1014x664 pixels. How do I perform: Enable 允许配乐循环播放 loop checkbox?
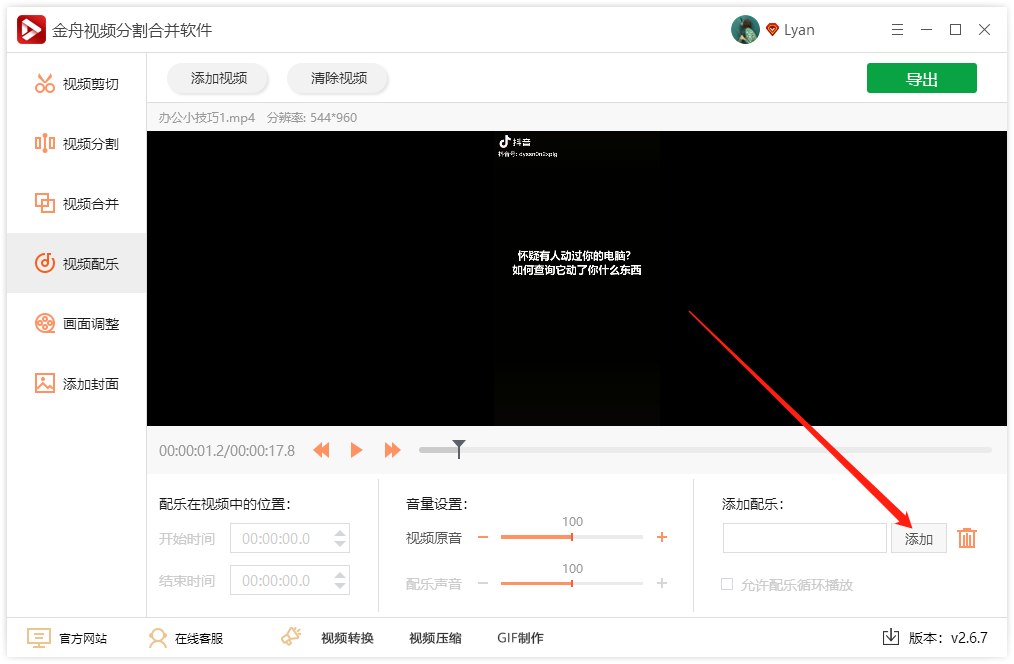pos(727,584)
